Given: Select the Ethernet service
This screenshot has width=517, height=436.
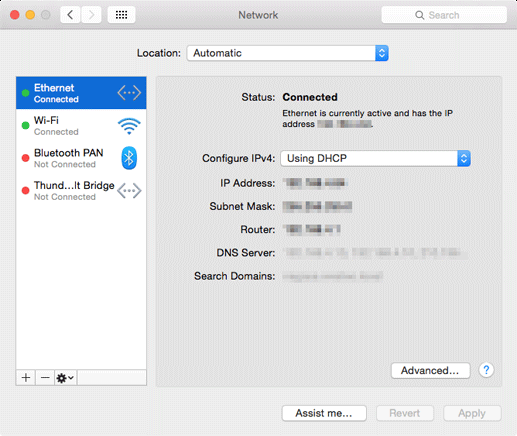Looking at the screenshot, I should point(81,93).
